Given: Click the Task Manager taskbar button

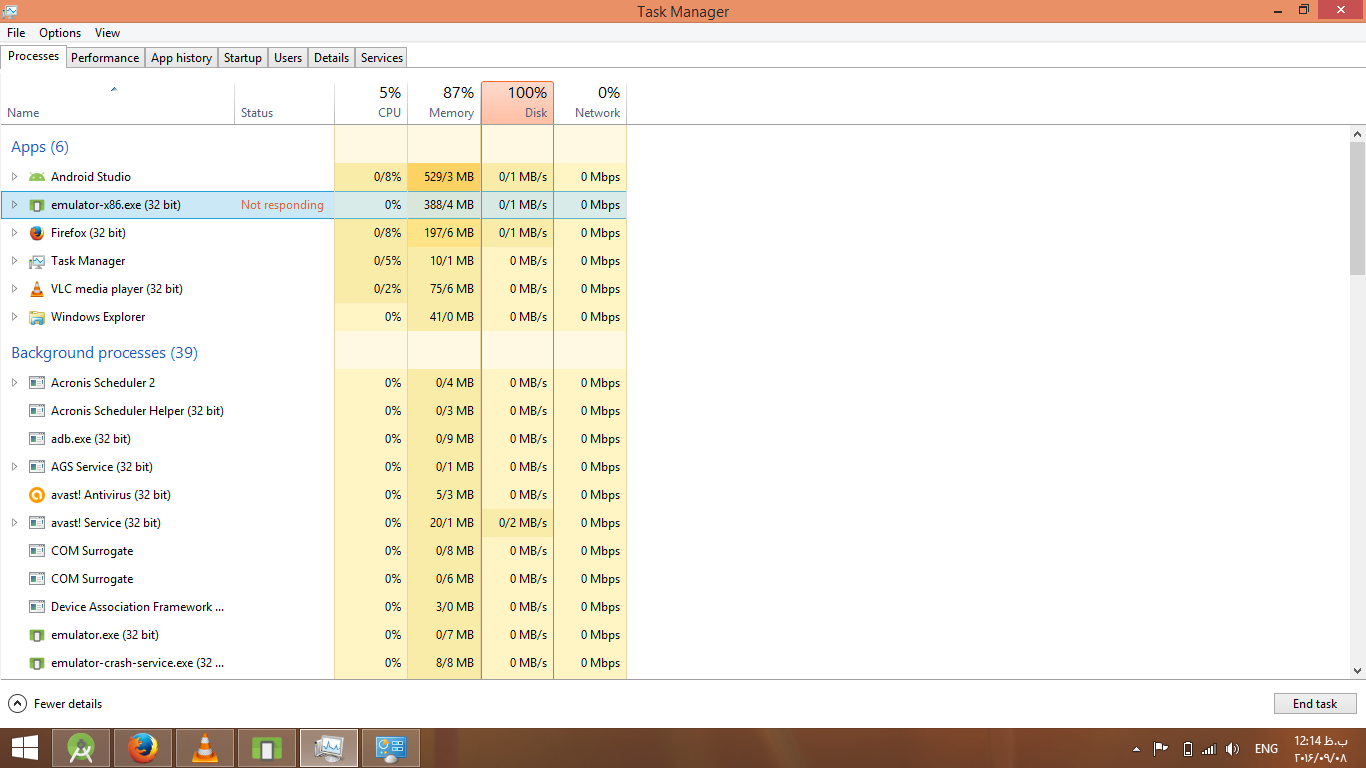Looking at the screenshot, I should 329,748.
